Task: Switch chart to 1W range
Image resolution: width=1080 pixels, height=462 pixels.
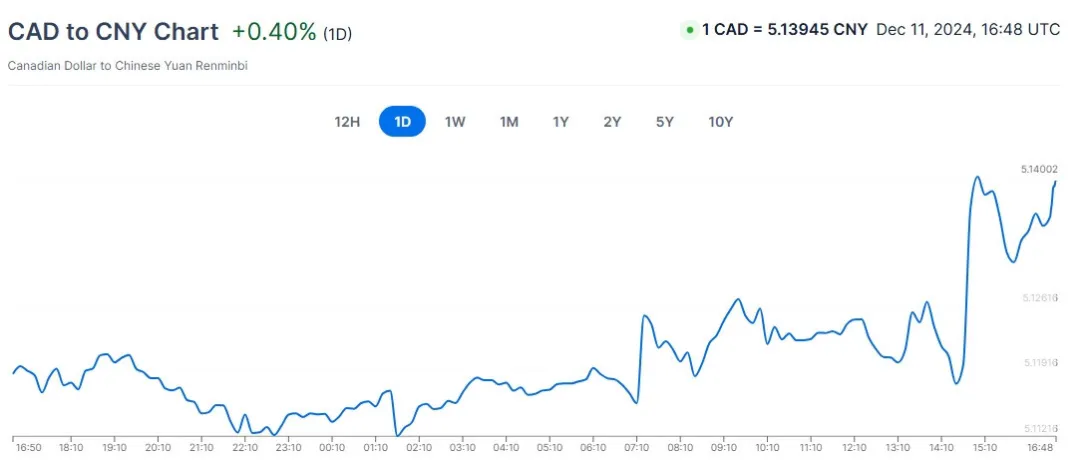Action: pyautogui.click(x=455, y=123)
